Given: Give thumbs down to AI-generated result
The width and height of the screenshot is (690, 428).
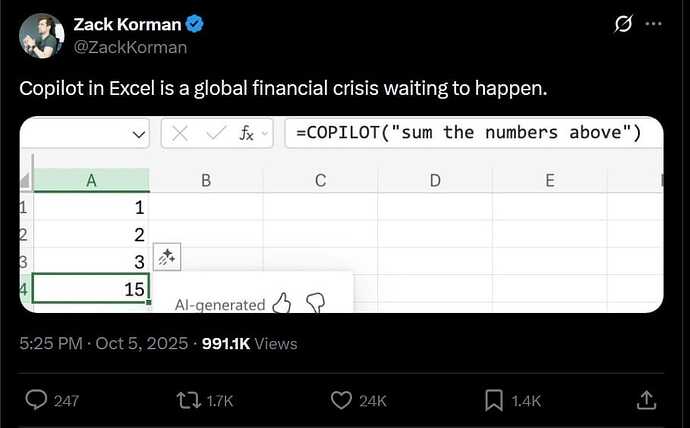Looking at the screenshot, I should 315,302.
